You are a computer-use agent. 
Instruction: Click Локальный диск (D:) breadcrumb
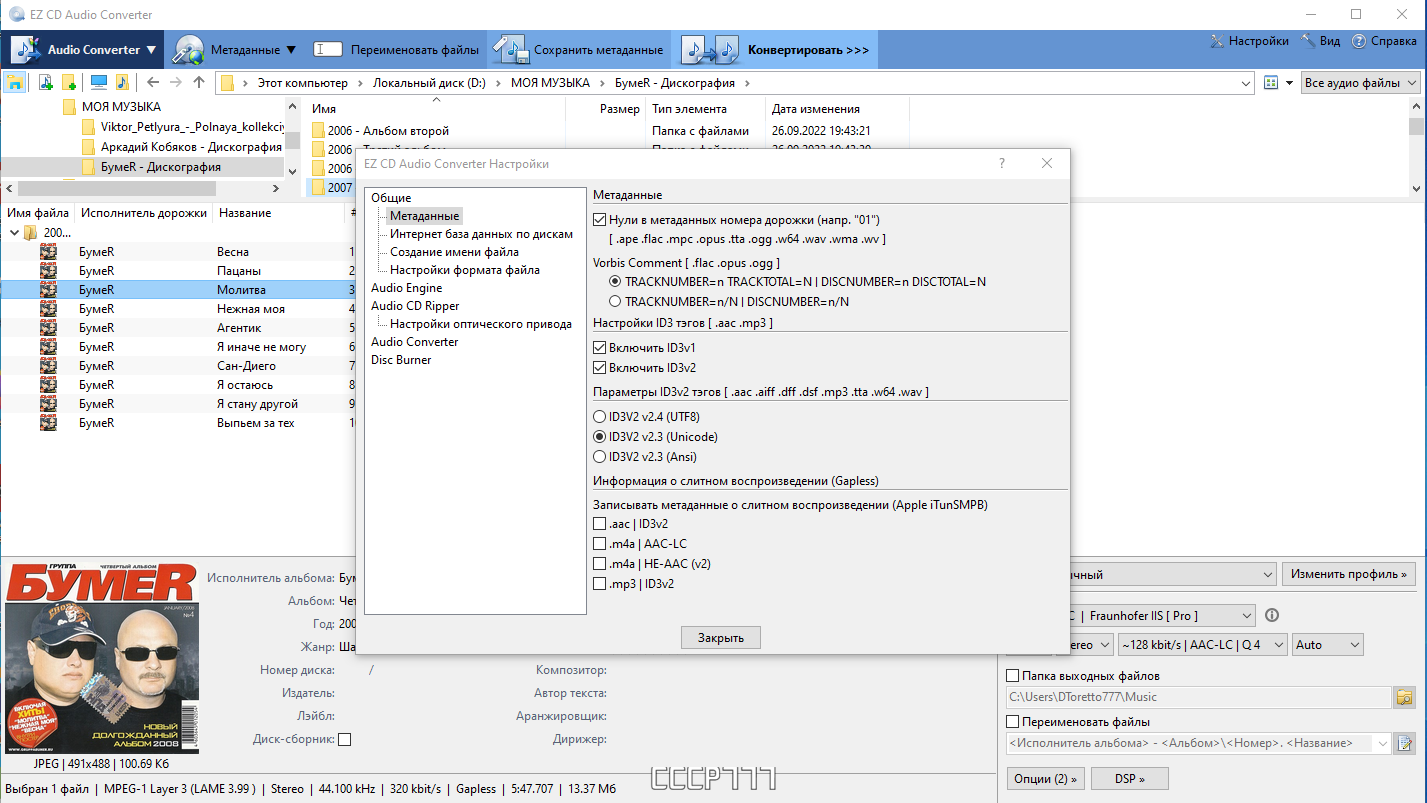tap(429, 83)
